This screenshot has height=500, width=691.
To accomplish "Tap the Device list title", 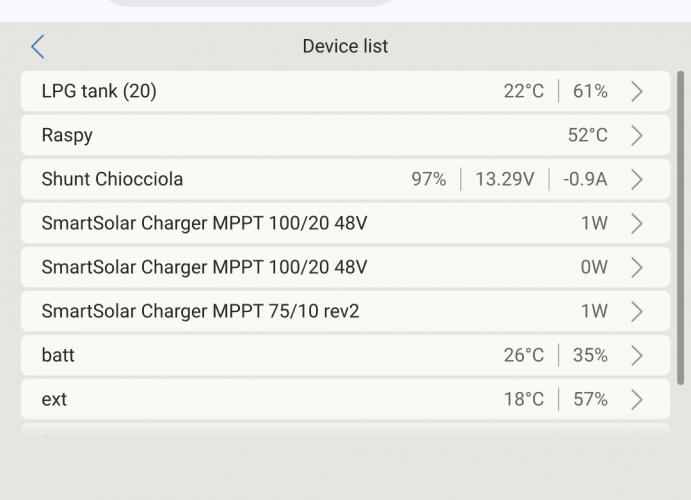I will (x=345, y=46).
